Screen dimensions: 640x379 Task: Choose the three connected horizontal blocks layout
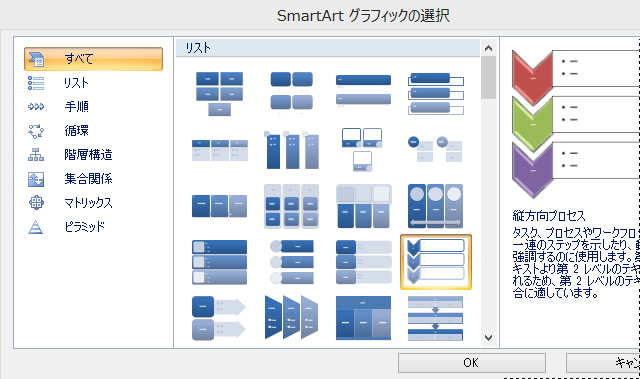click(220, 206)
